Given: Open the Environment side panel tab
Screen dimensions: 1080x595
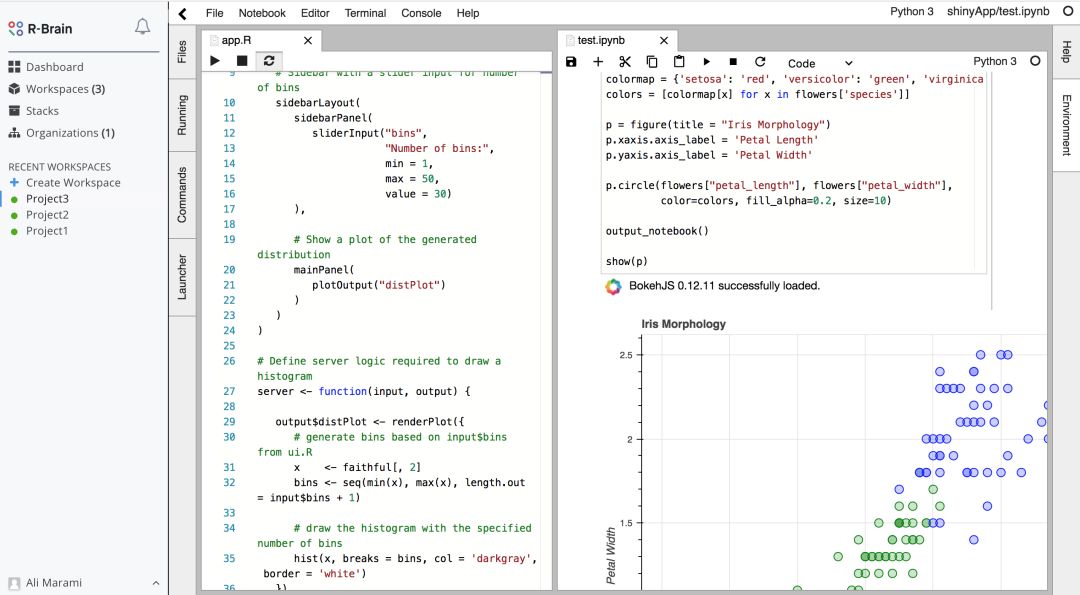Looking at the screenshot, I should pos(1066,125).
